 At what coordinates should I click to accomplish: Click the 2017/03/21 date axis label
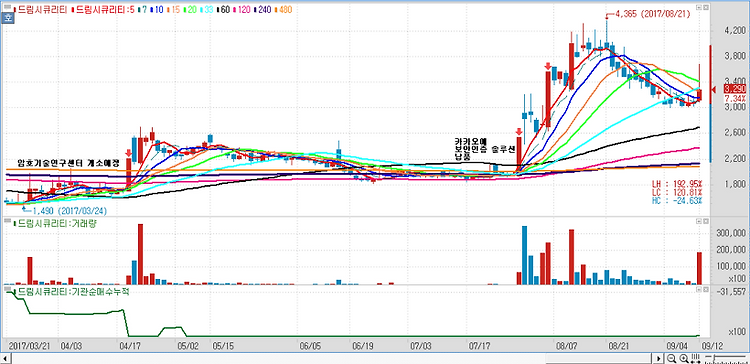coord(30,345)
